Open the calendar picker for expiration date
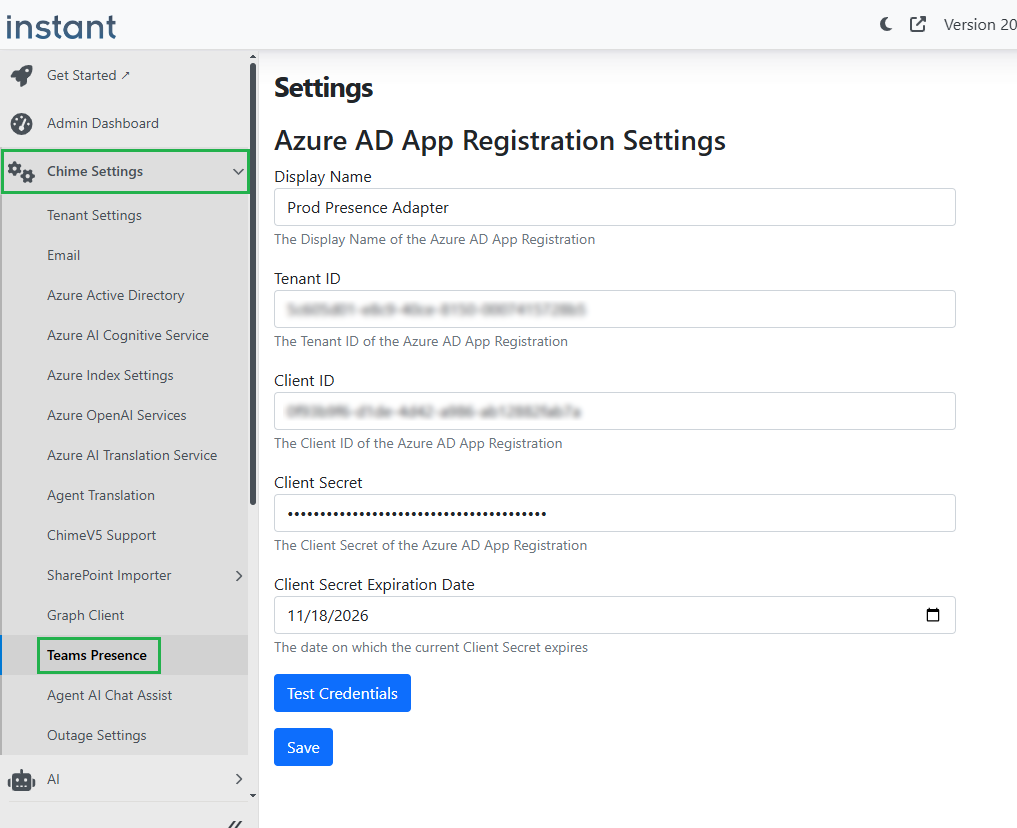 [933, 615]
